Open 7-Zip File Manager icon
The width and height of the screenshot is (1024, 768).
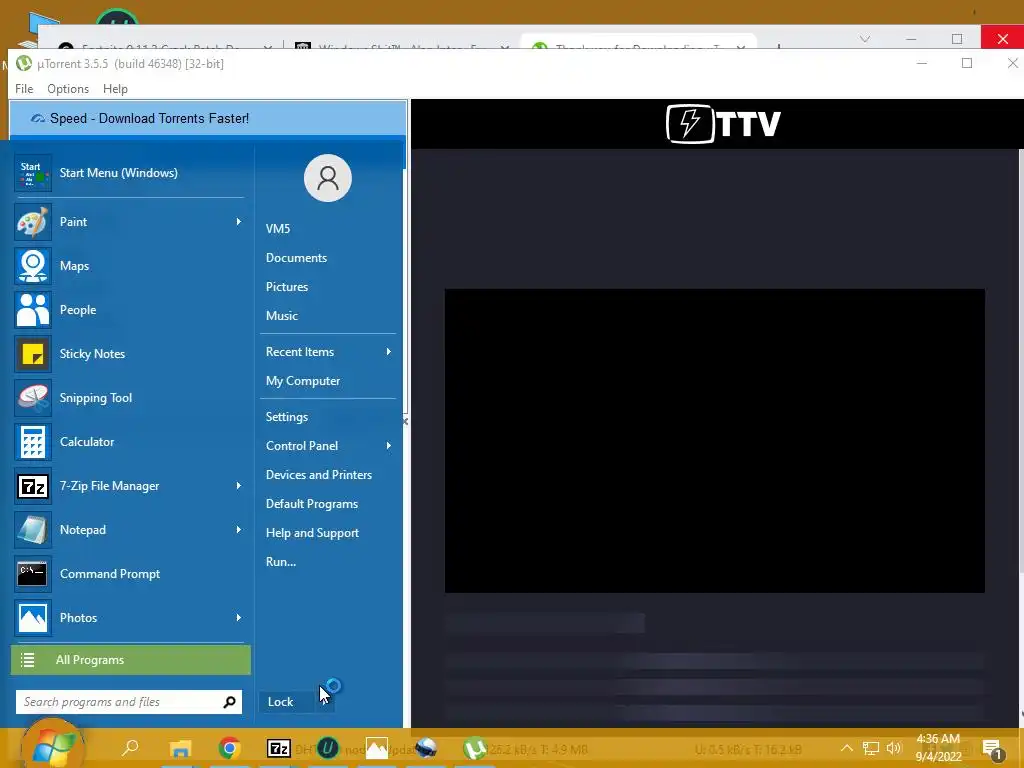(33, 486)
